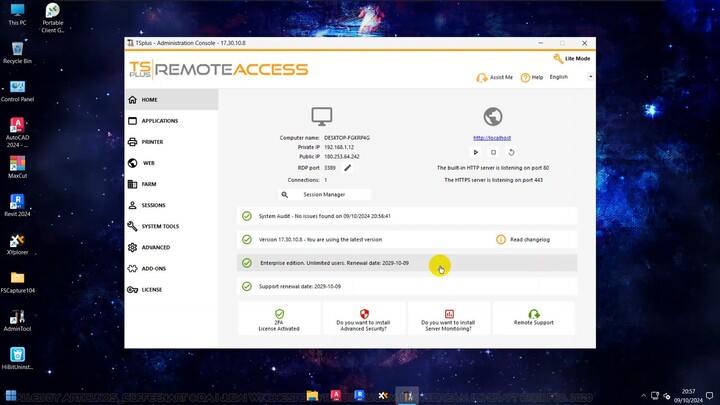Select AutoCAD 2024 desktop shortcut
Viewport: 720px width, 405px height.
(17, 133)
